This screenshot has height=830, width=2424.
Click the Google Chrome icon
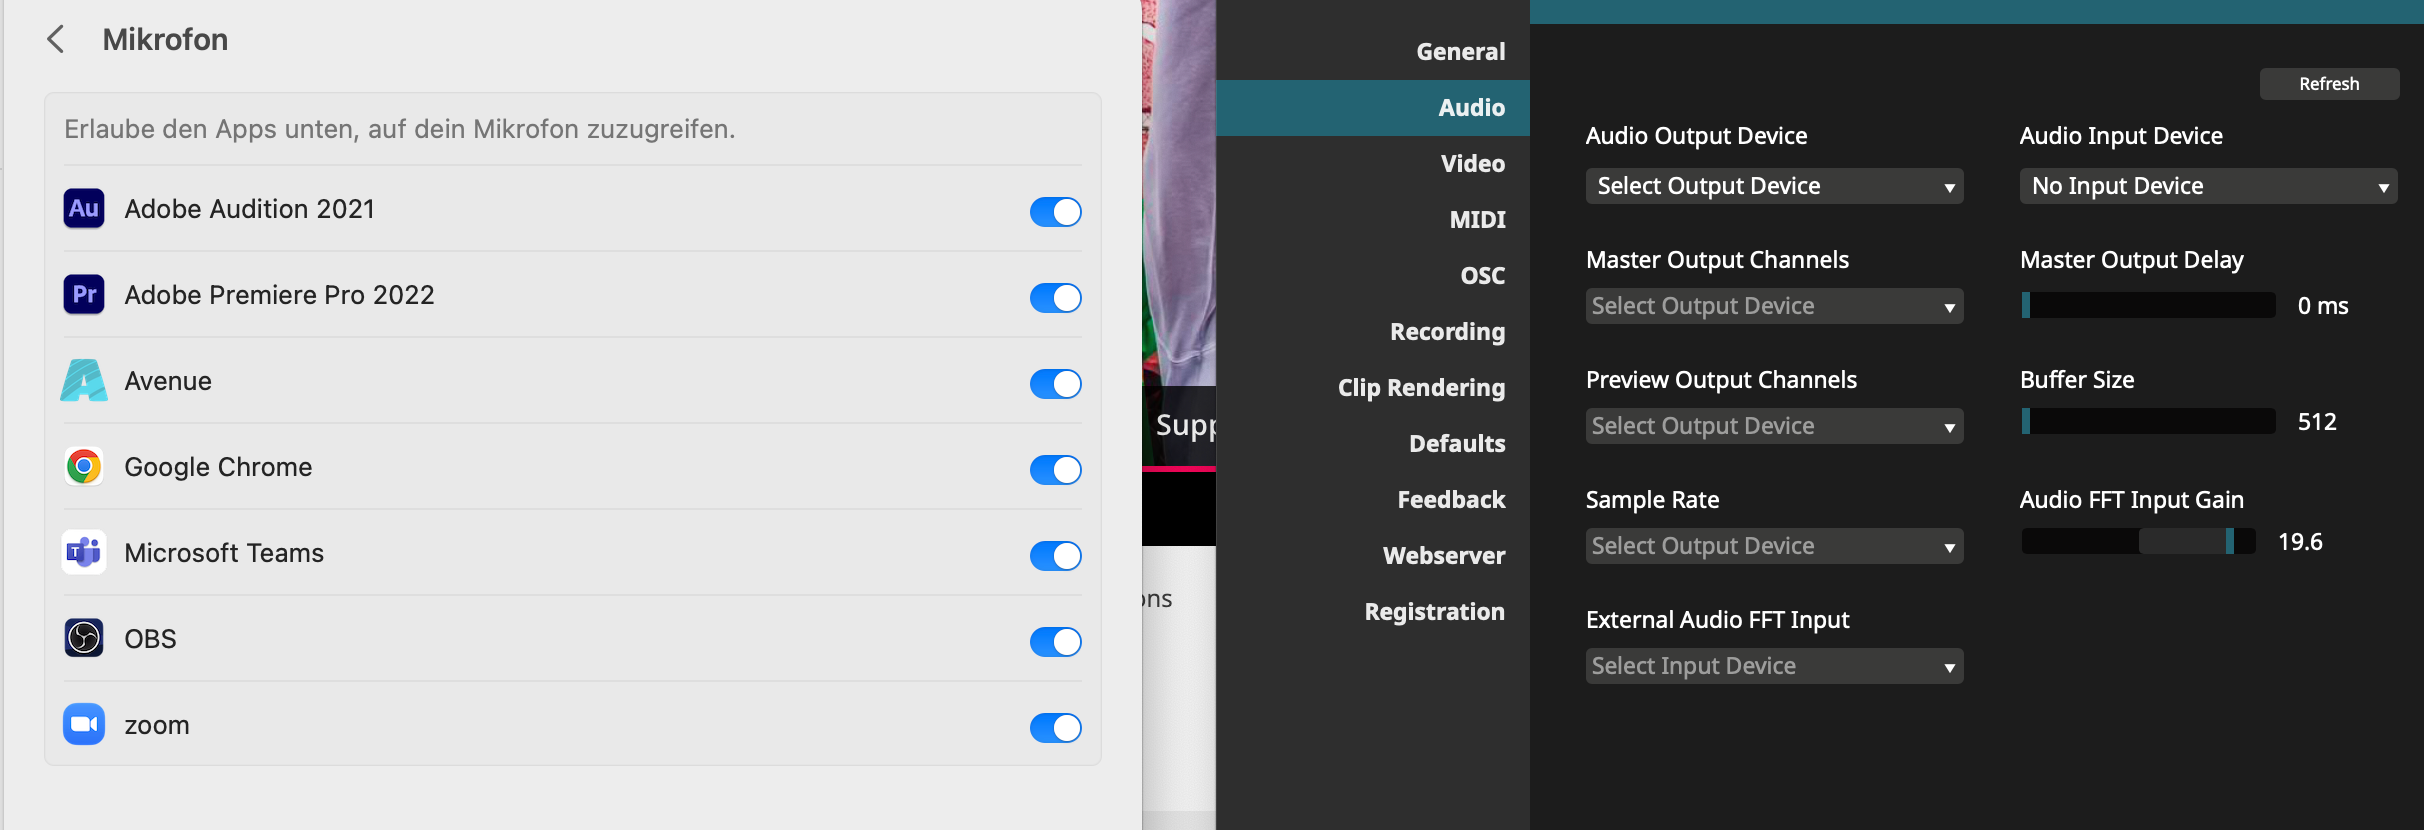[x=84, y=467]
